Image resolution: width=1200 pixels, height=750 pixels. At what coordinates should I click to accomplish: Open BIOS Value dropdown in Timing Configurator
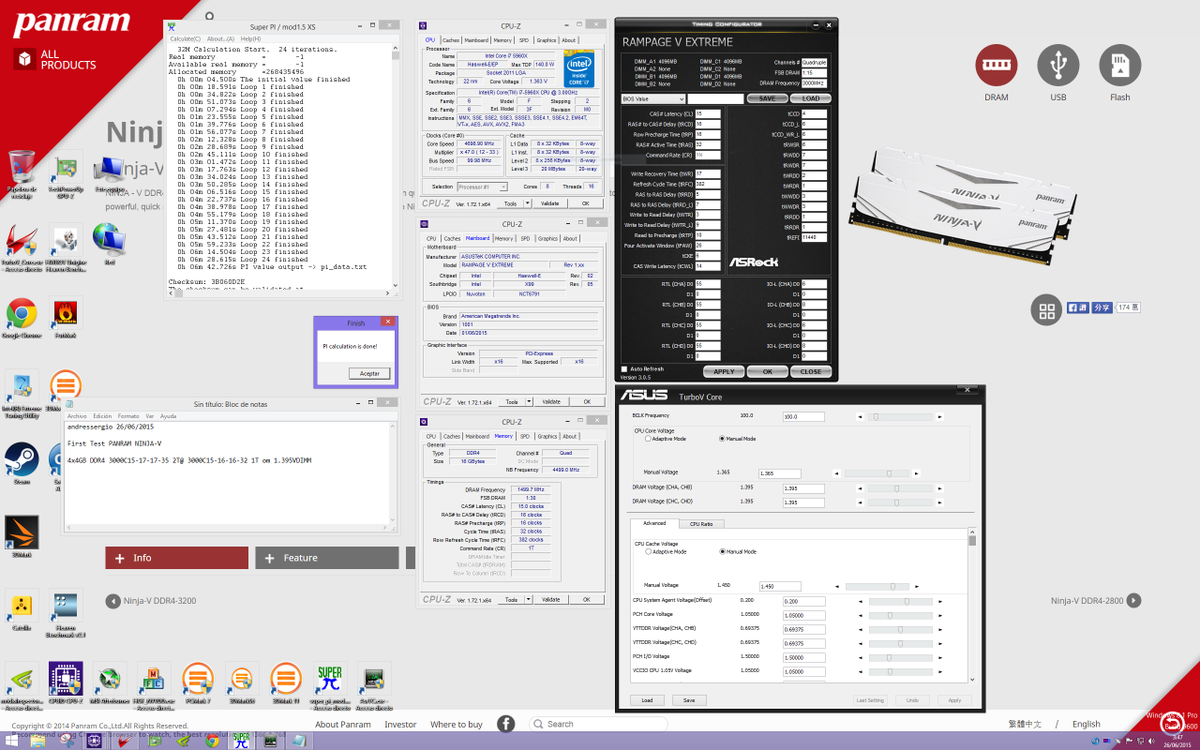pos(653,98)
